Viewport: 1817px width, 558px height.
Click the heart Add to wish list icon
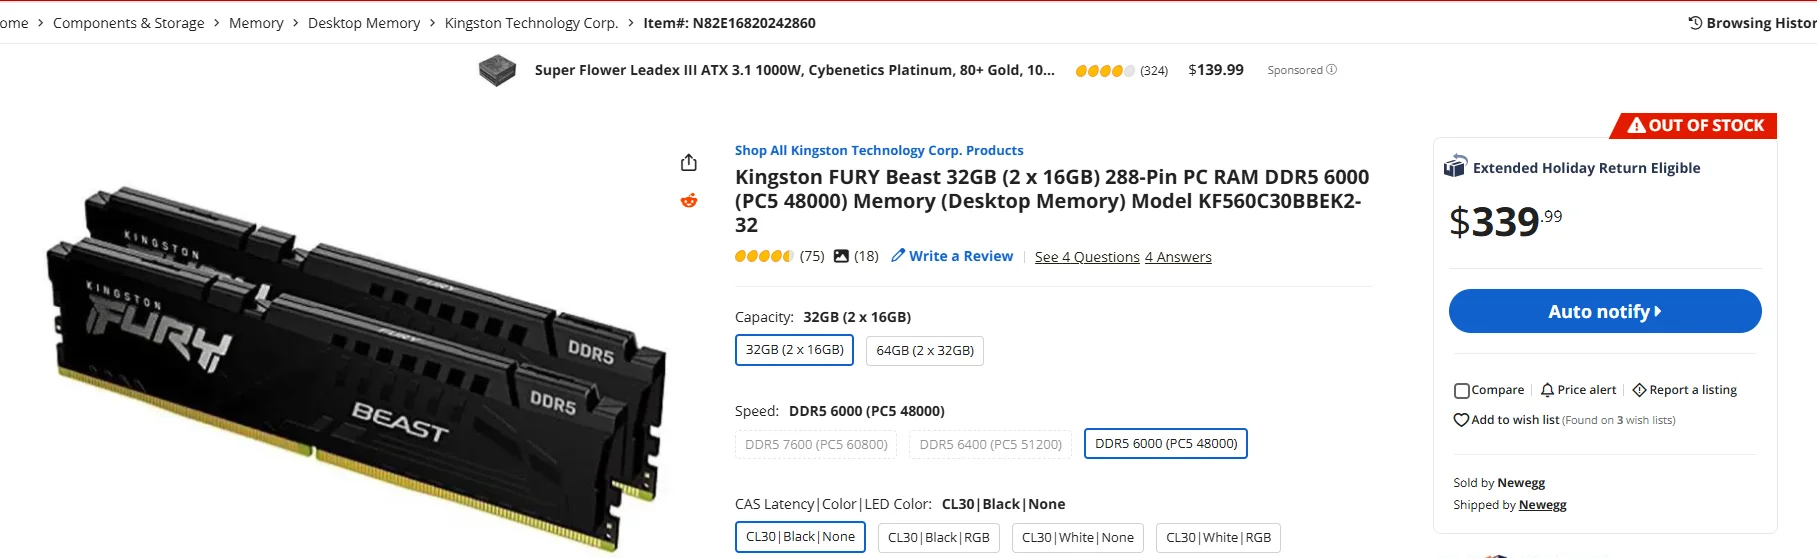[1461, 420]
